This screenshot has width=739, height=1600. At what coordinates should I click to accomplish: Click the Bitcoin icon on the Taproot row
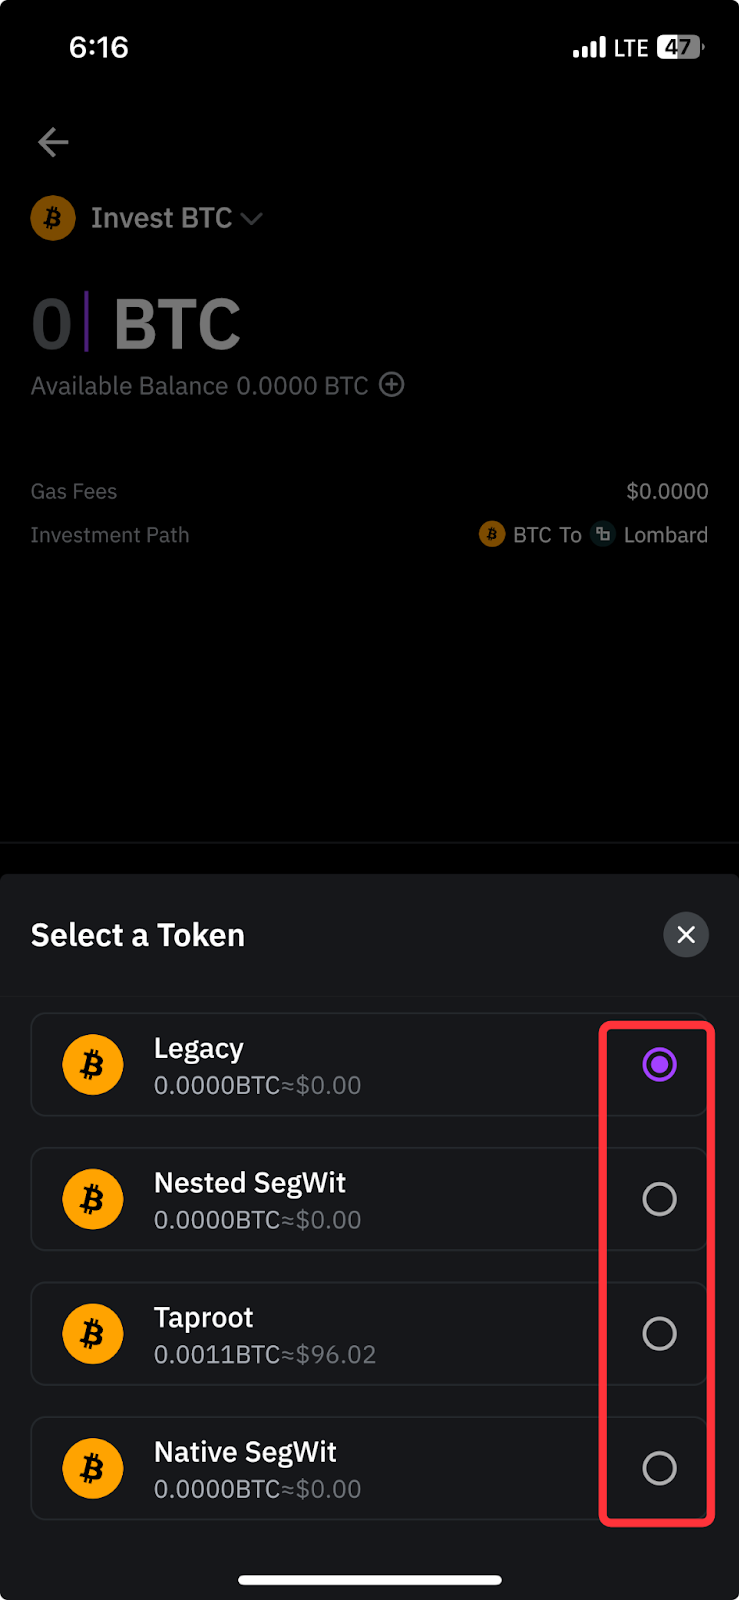(93, 1334)
